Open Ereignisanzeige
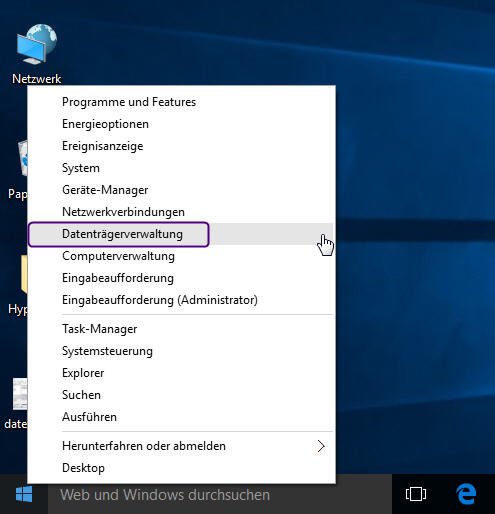The height and width of the screenshot is (514, 495). (x=181, y=146)
